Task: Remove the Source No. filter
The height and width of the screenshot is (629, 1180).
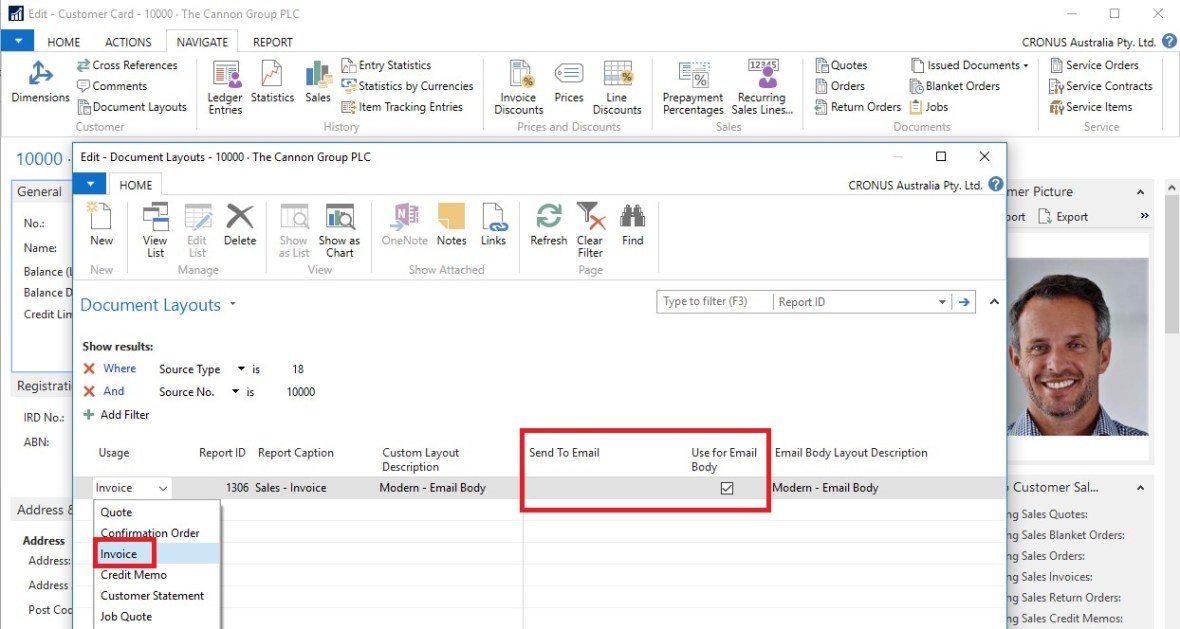Action: coord(89,392)
